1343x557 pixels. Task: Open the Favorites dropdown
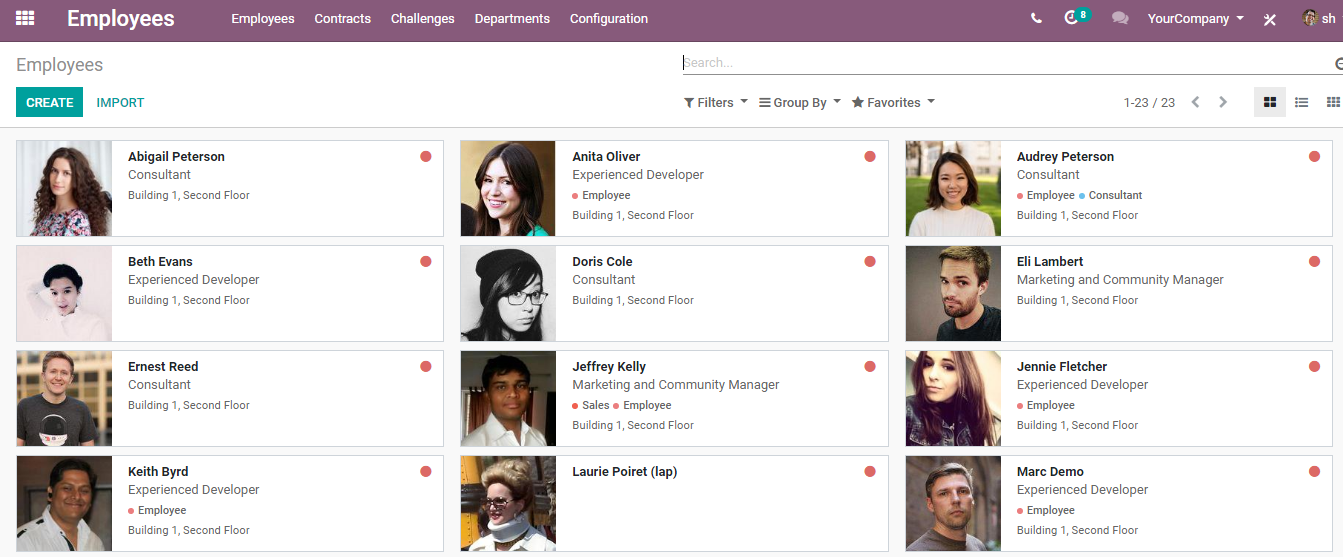tap(893, 102)
